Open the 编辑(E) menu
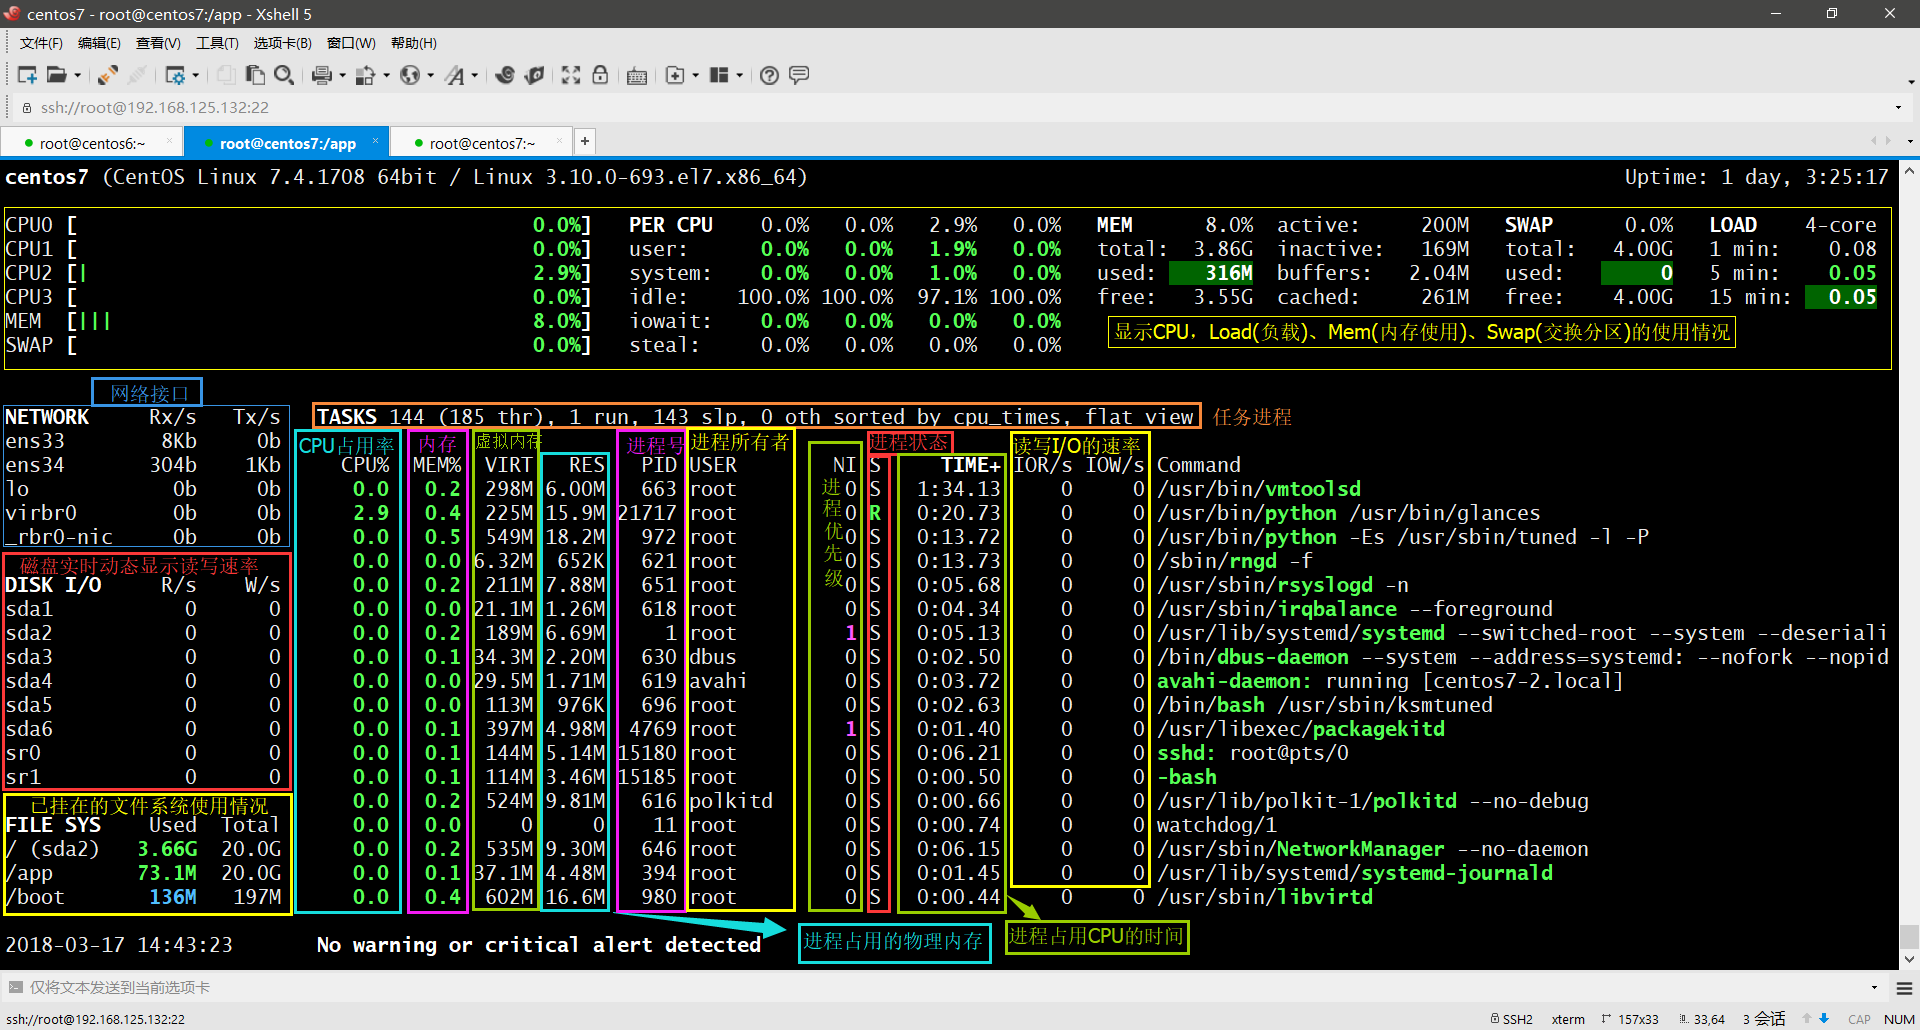This screenshot has height=1030, width=1920. 99,43
